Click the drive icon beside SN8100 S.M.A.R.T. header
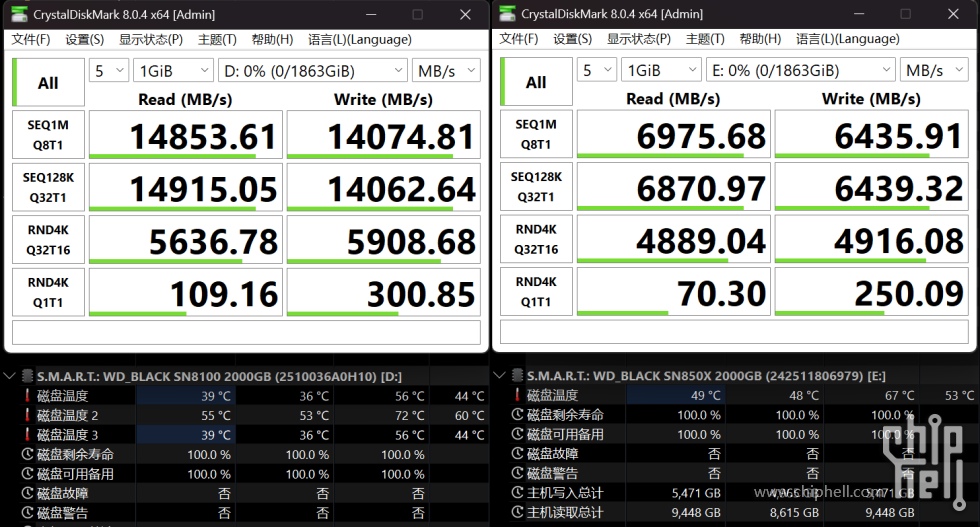Screen dimensions: 980x527 (x=28, y=376)
